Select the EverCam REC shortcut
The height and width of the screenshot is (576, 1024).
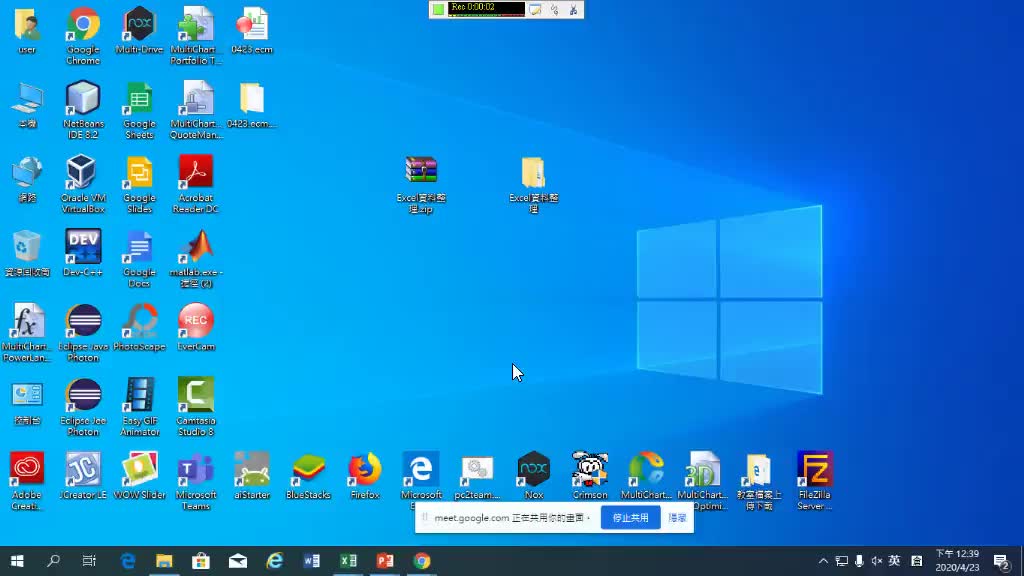(196, 327)
